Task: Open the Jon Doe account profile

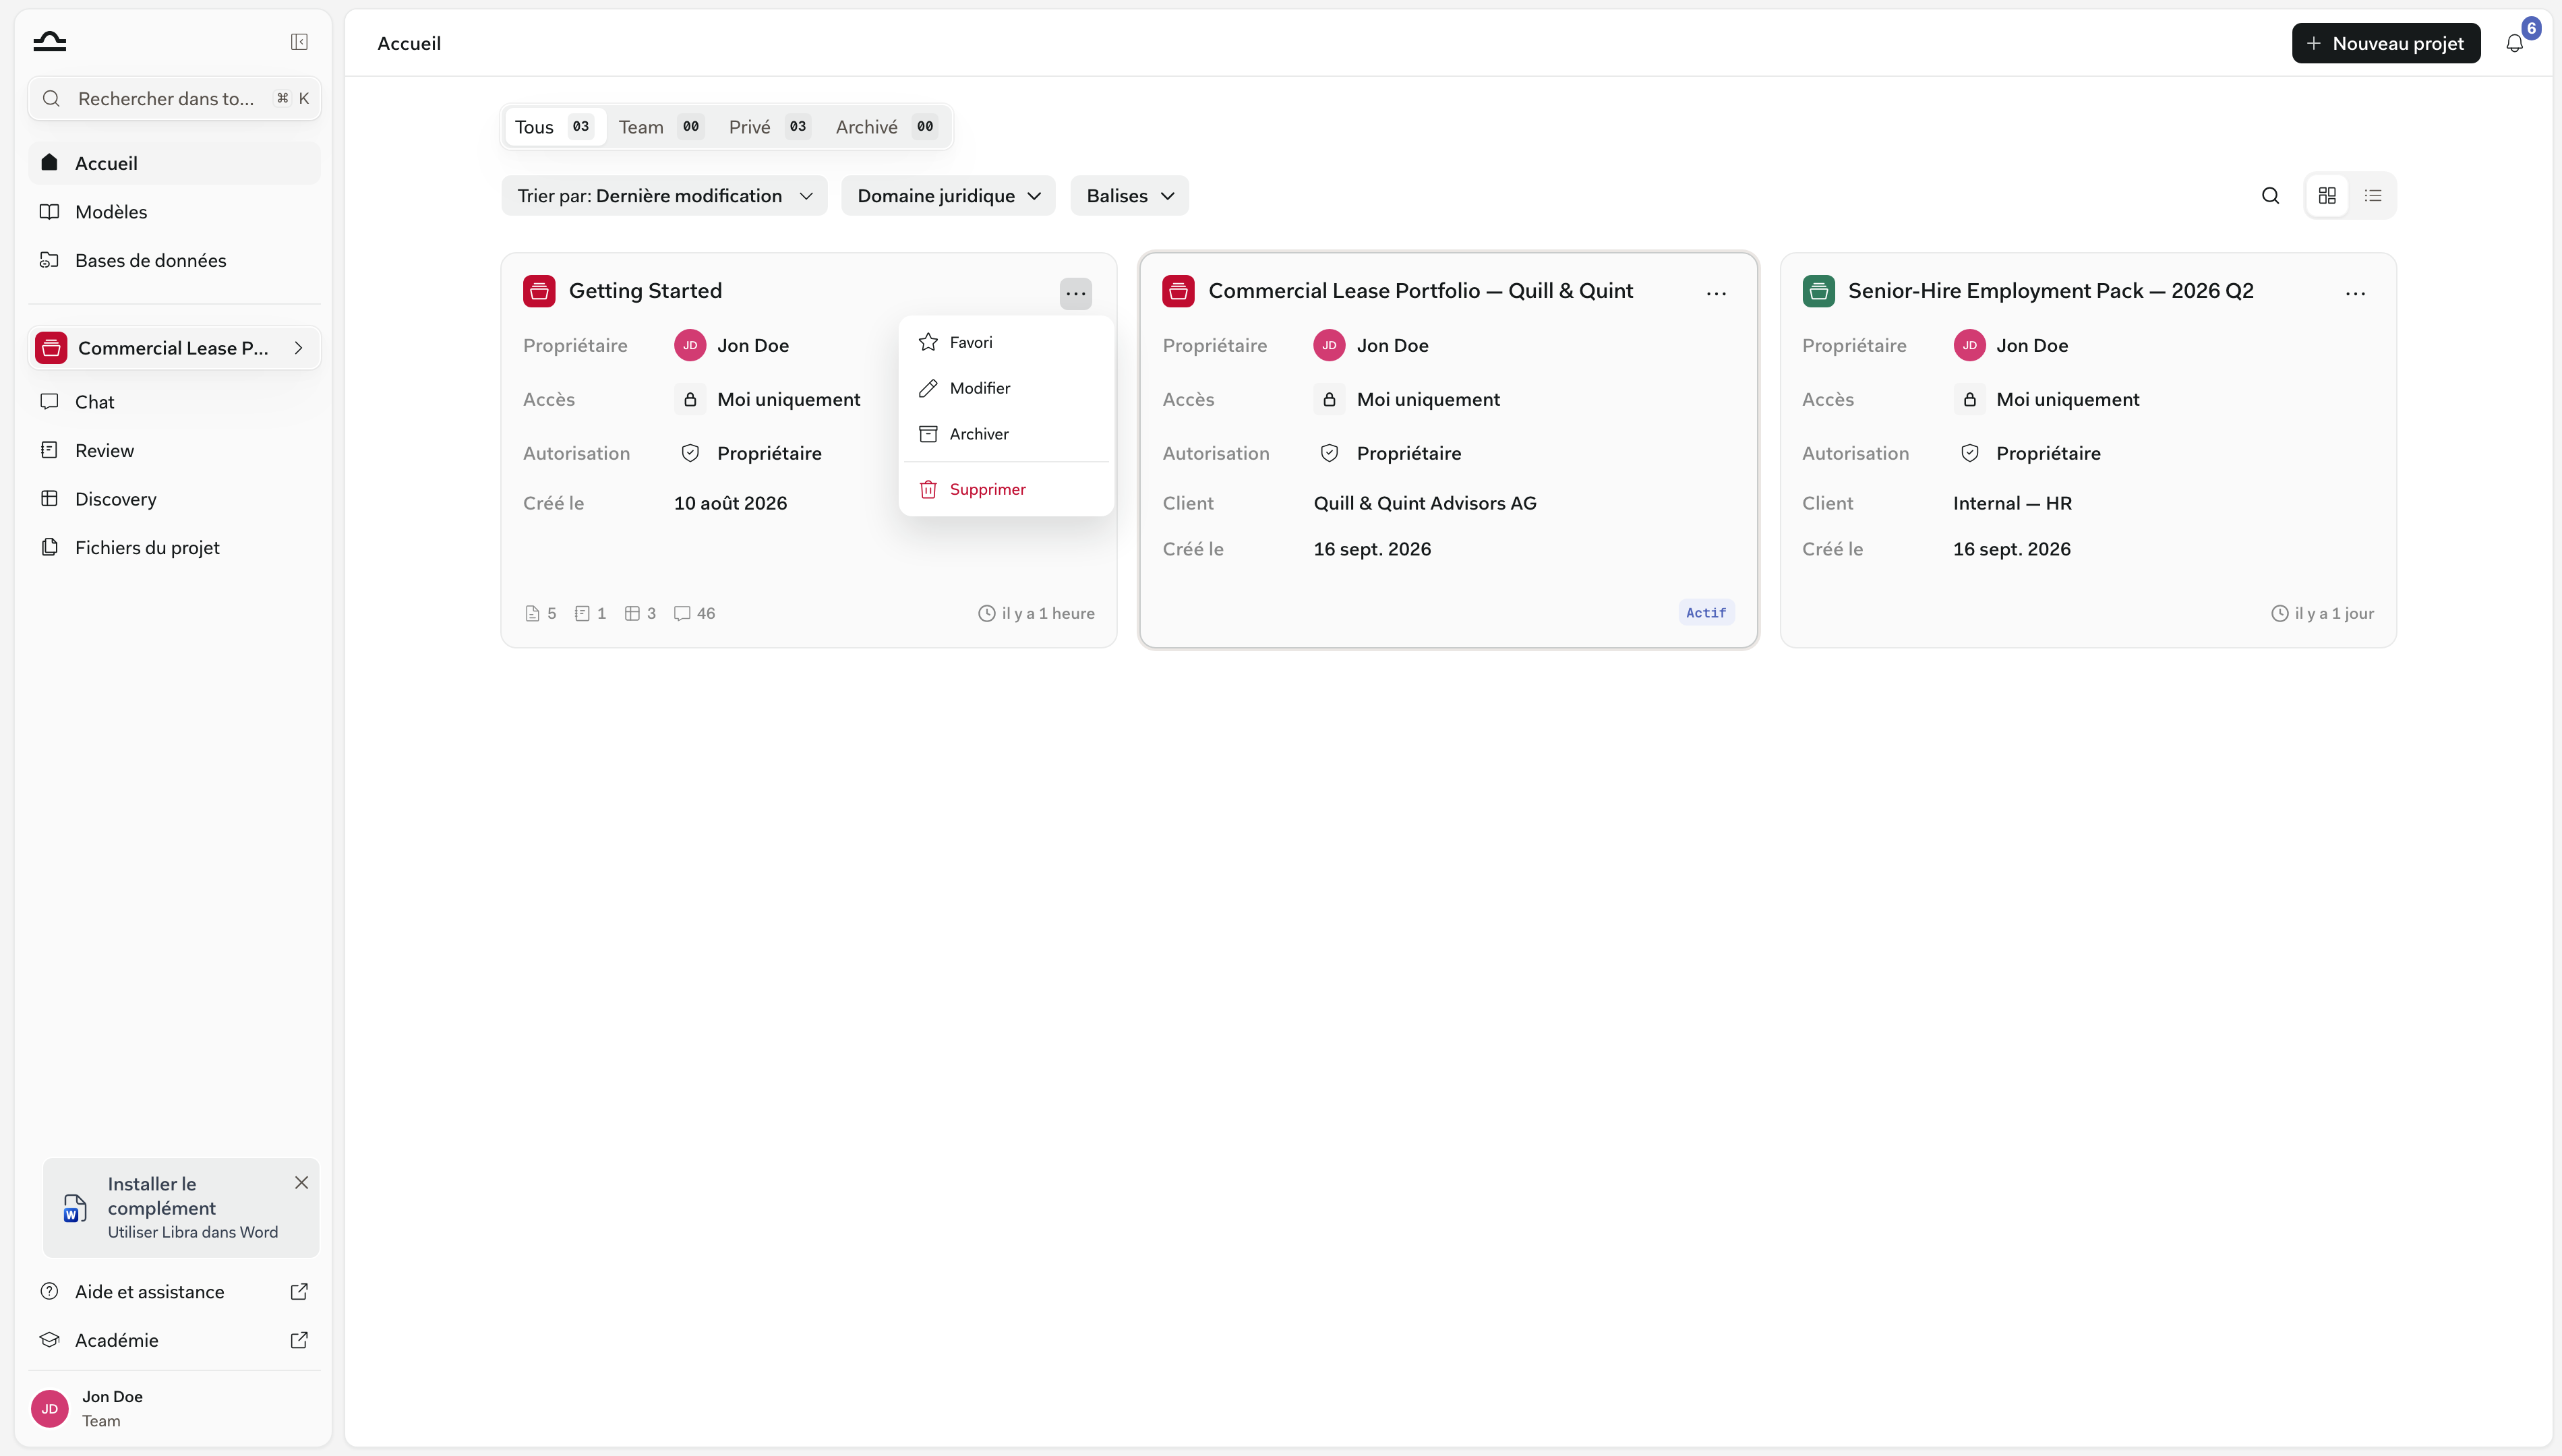Action: 174,1408
